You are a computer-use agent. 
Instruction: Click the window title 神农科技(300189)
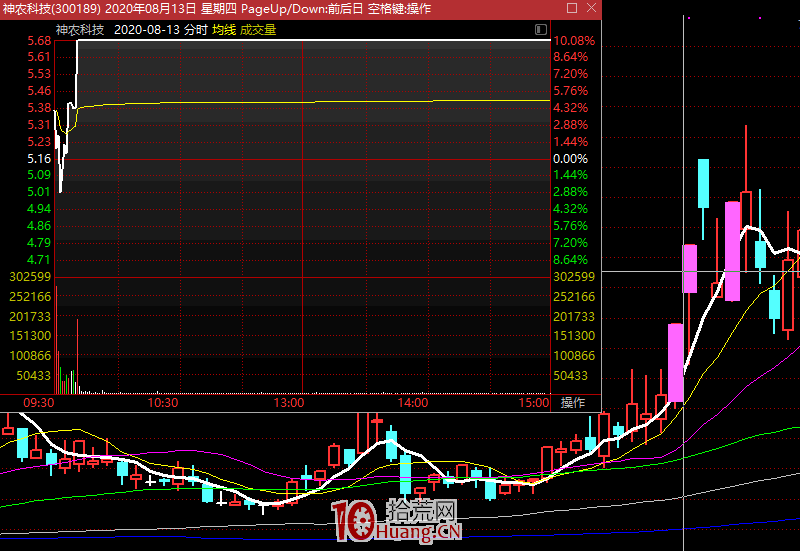pos(52,9)
